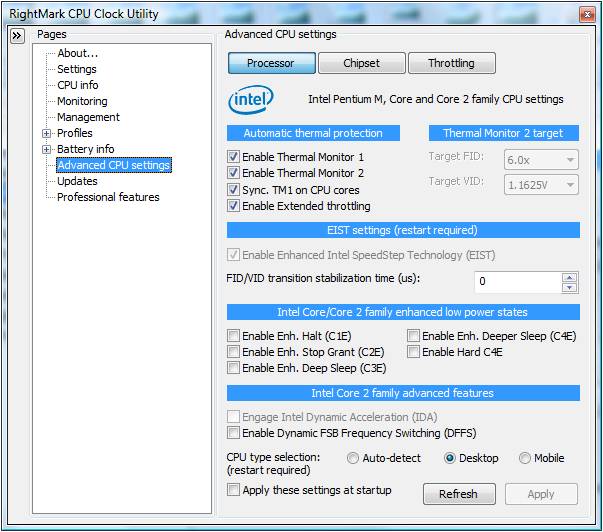The height and width of the screenshot is (532, 603).
Task: Open the Target VID dropdown
Action: (541, 185)
